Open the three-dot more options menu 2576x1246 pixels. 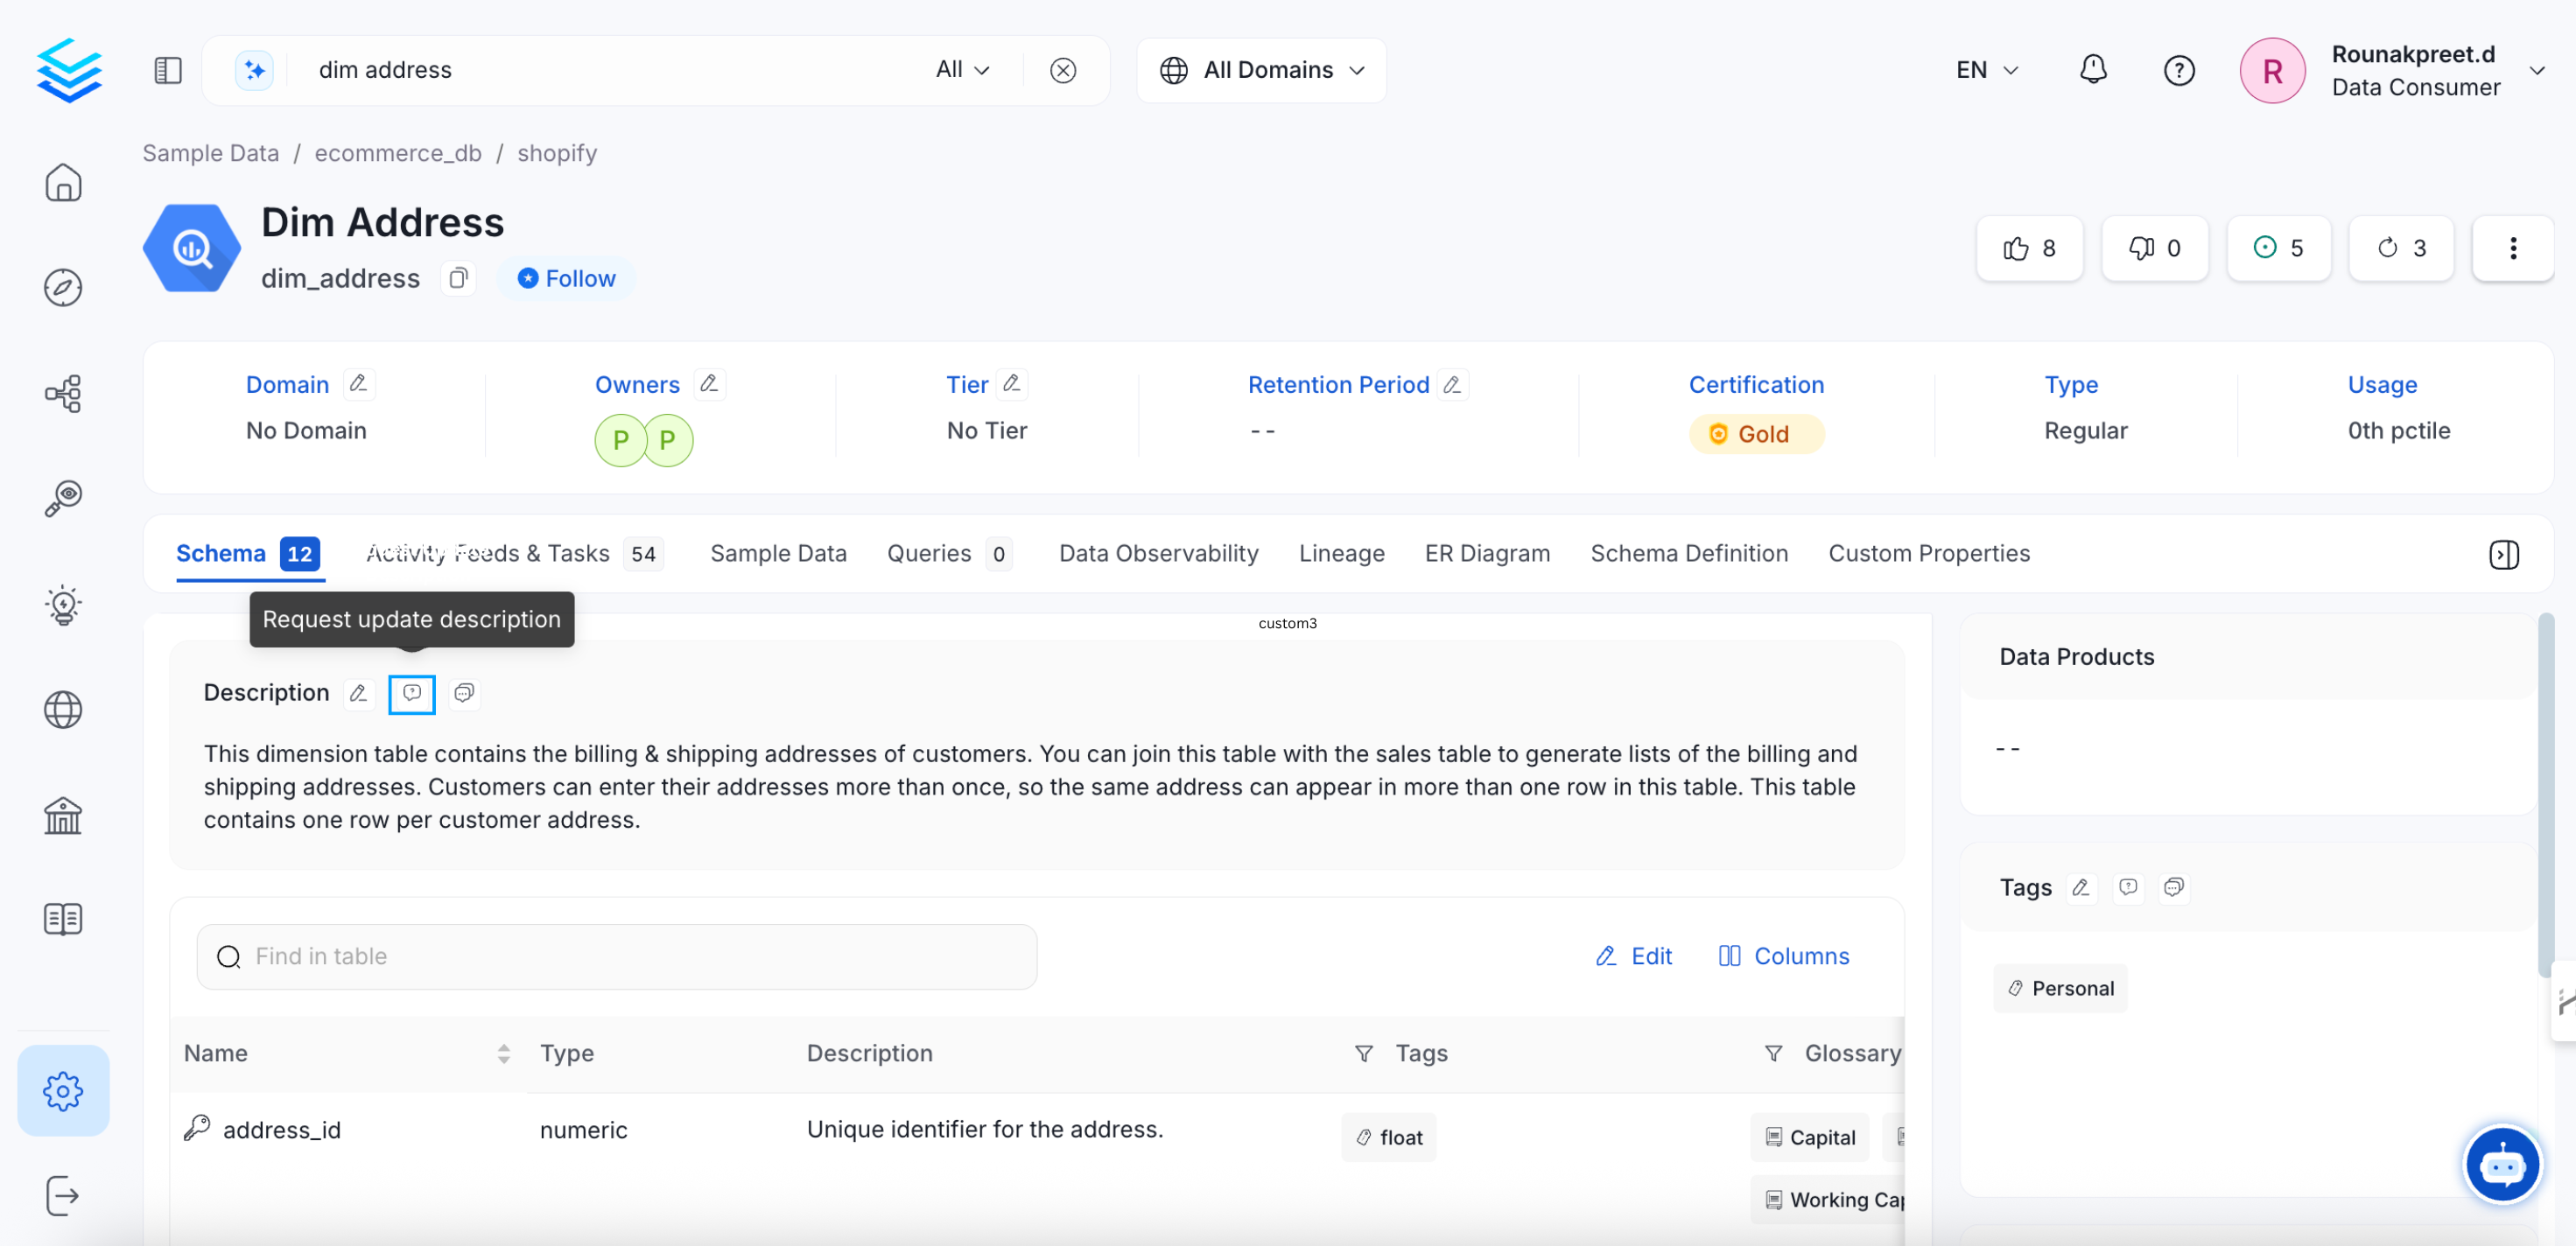(x=2513, y=248)
